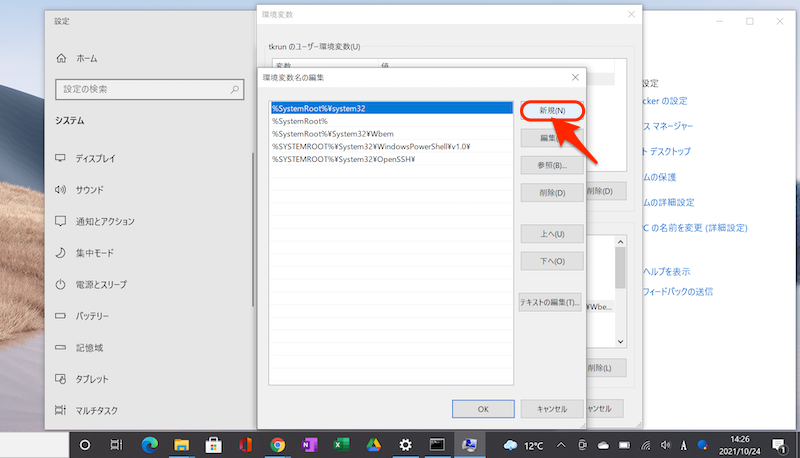The height and width of the screenshot is (458, 800).
Task: Click the 新規(N) button
Action: pyautogui.click(x=552, y=110)
